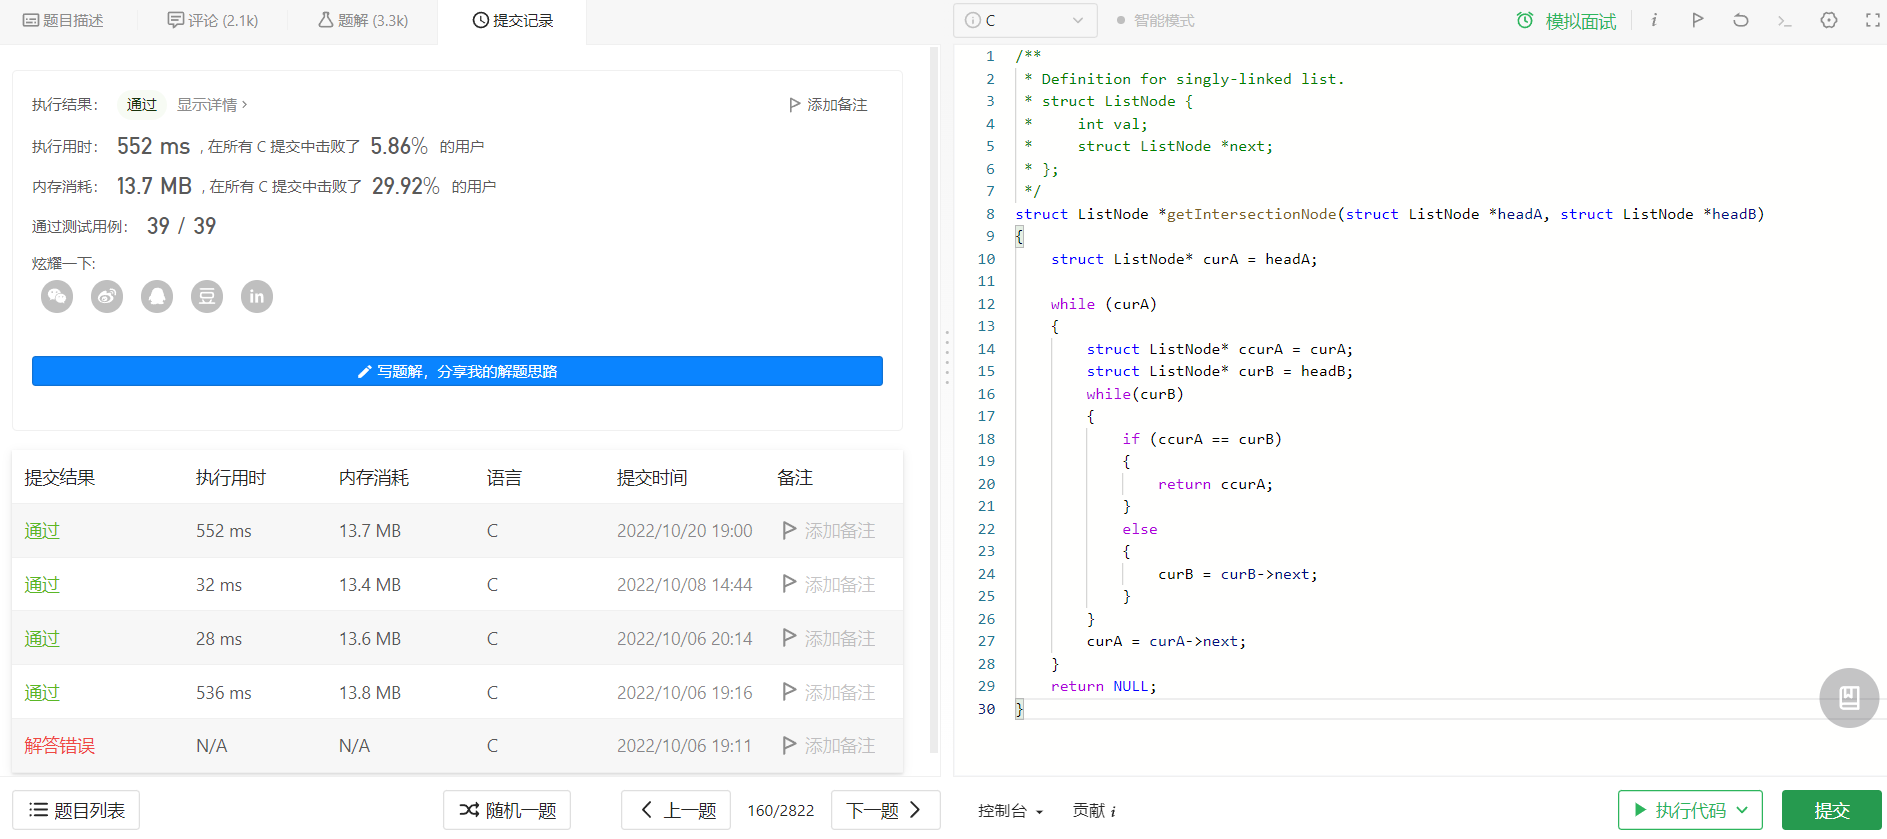Start 模拟面试 mock interview
The height and width of the screenshot is (839, 1887).
point(1567,21)
